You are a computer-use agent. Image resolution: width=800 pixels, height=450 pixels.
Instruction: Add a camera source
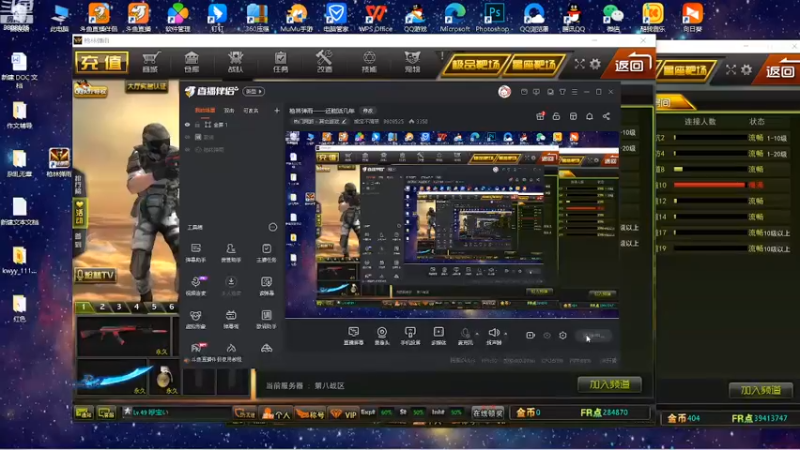pyautogui.click(x=382, y=336)
